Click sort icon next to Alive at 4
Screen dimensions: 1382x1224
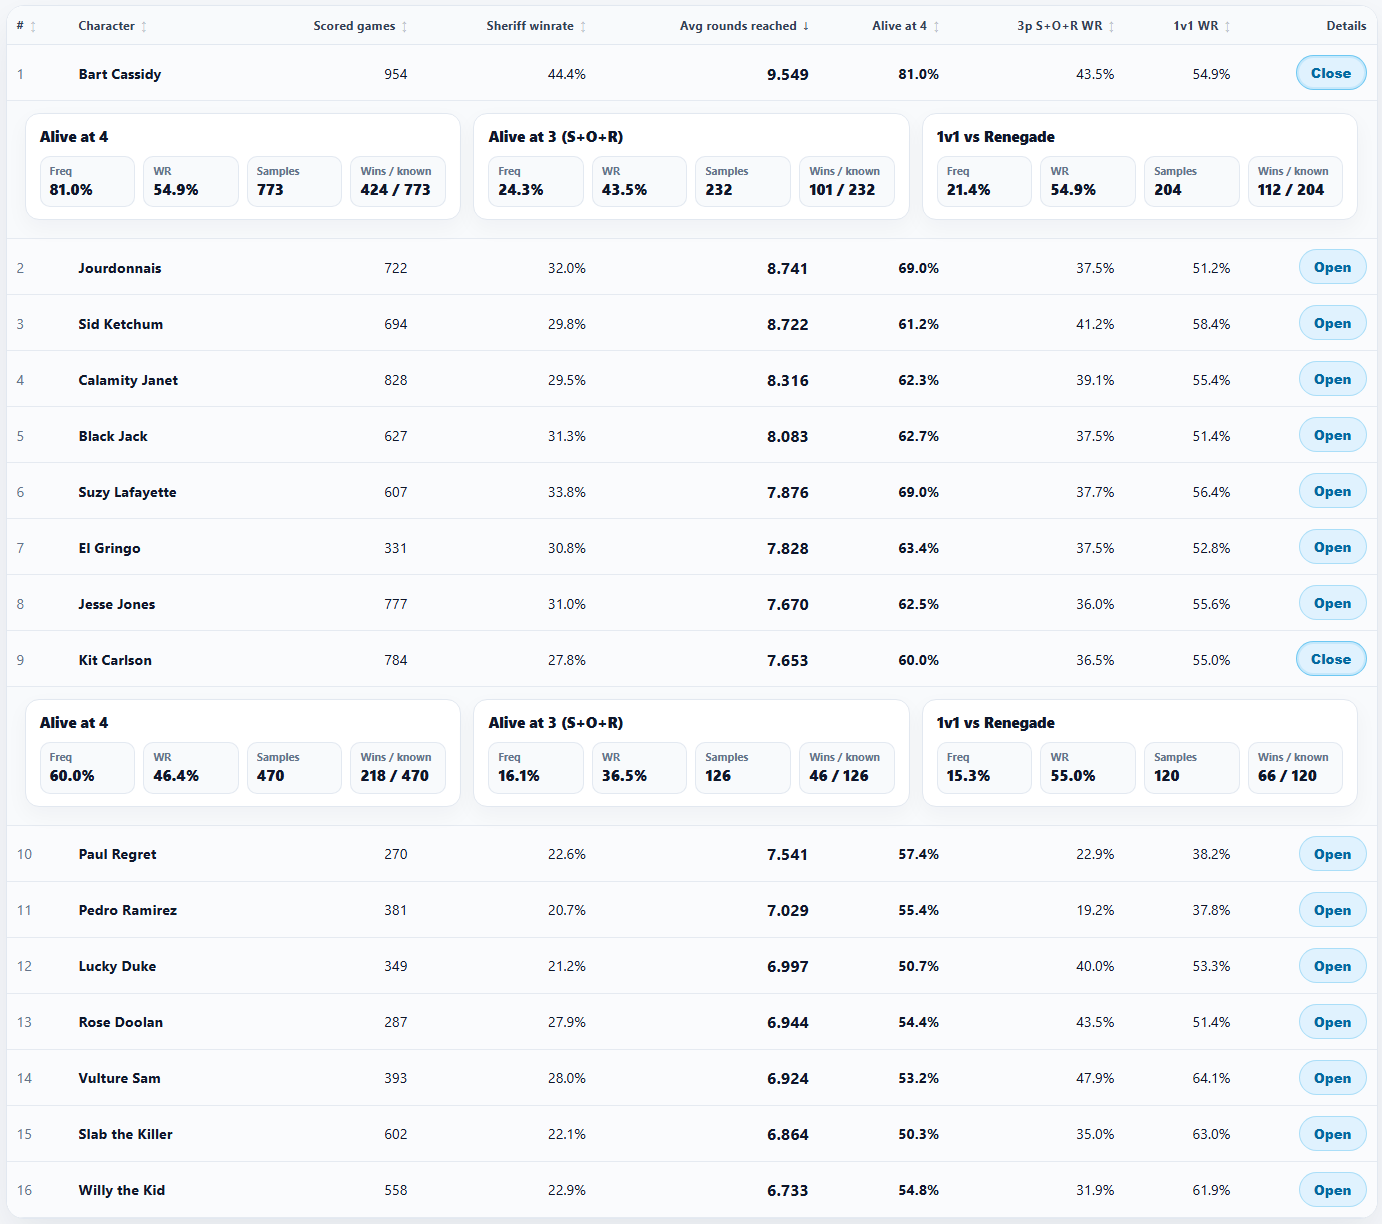[x=936, y=27]
